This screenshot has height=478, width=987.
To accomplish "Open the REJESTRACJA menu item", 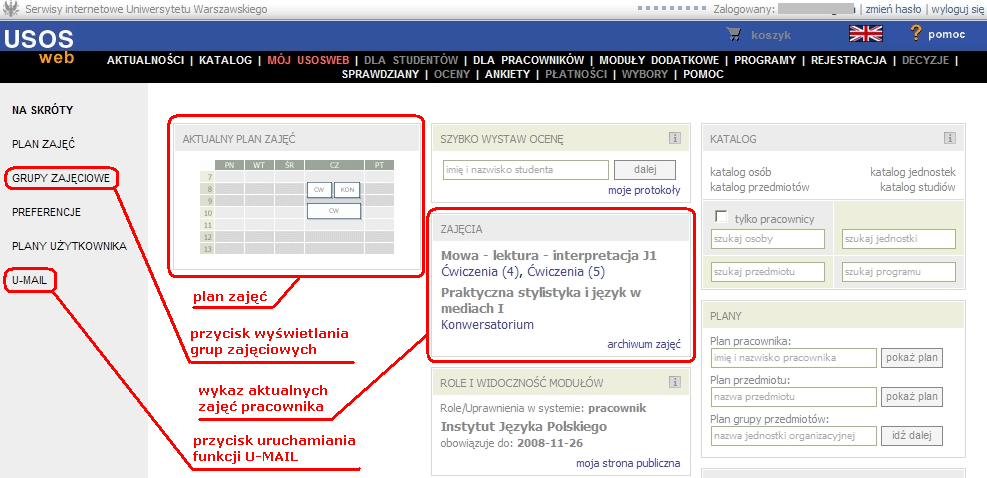I will [x=849, y=60].
